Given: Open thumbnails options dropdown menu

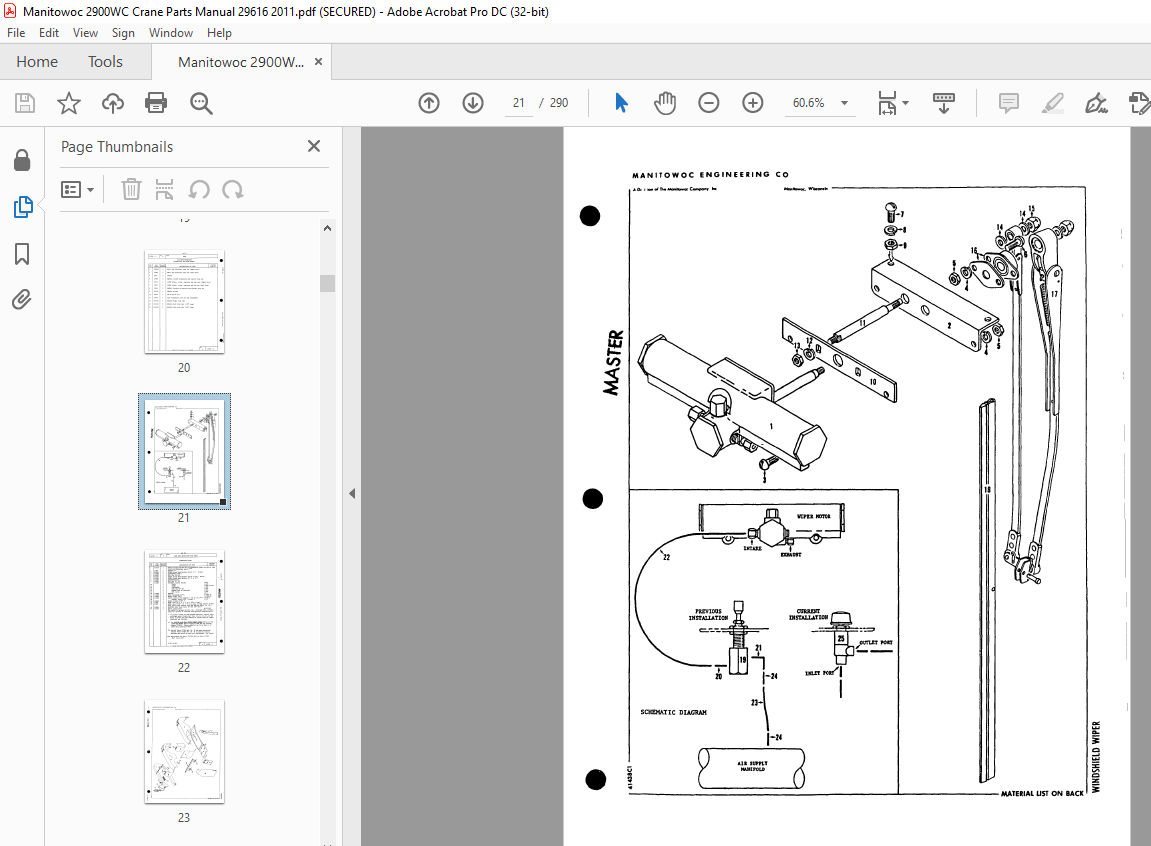Looking at the screenshot, I should click(x=77, y=190).
